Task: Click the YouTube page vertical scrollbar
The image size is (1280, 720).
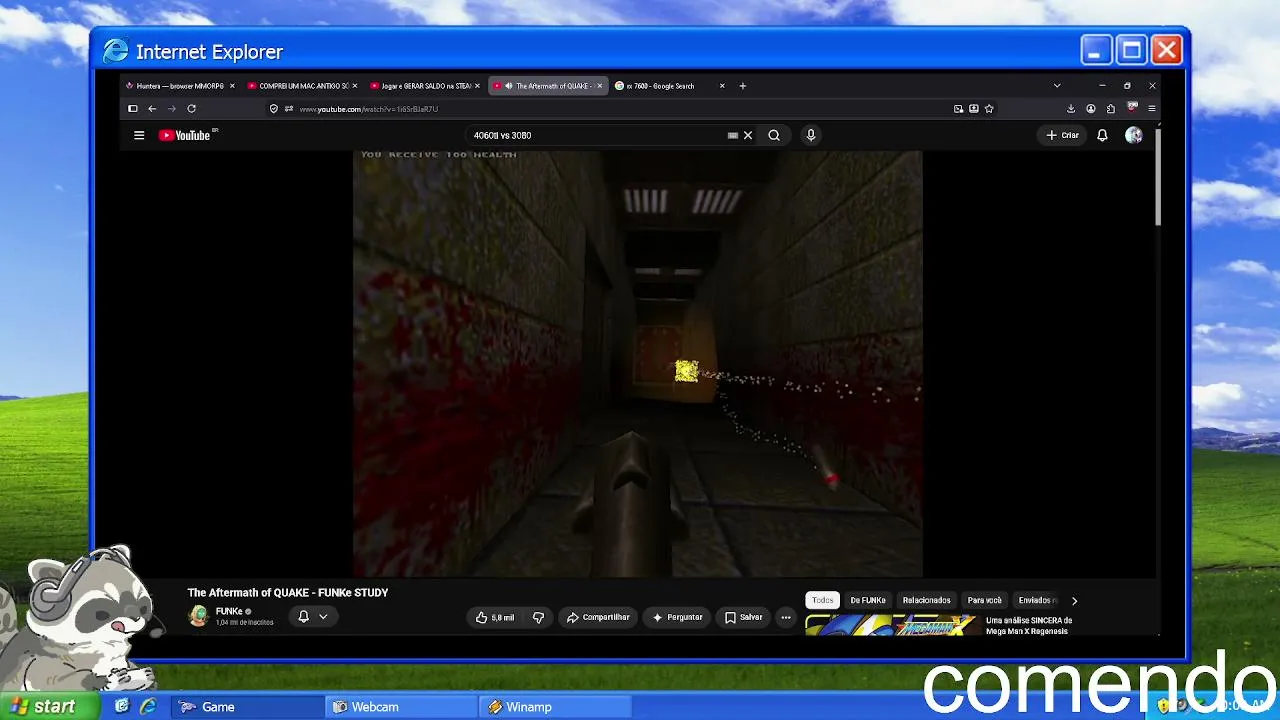Action: [x=1158, y=177]
